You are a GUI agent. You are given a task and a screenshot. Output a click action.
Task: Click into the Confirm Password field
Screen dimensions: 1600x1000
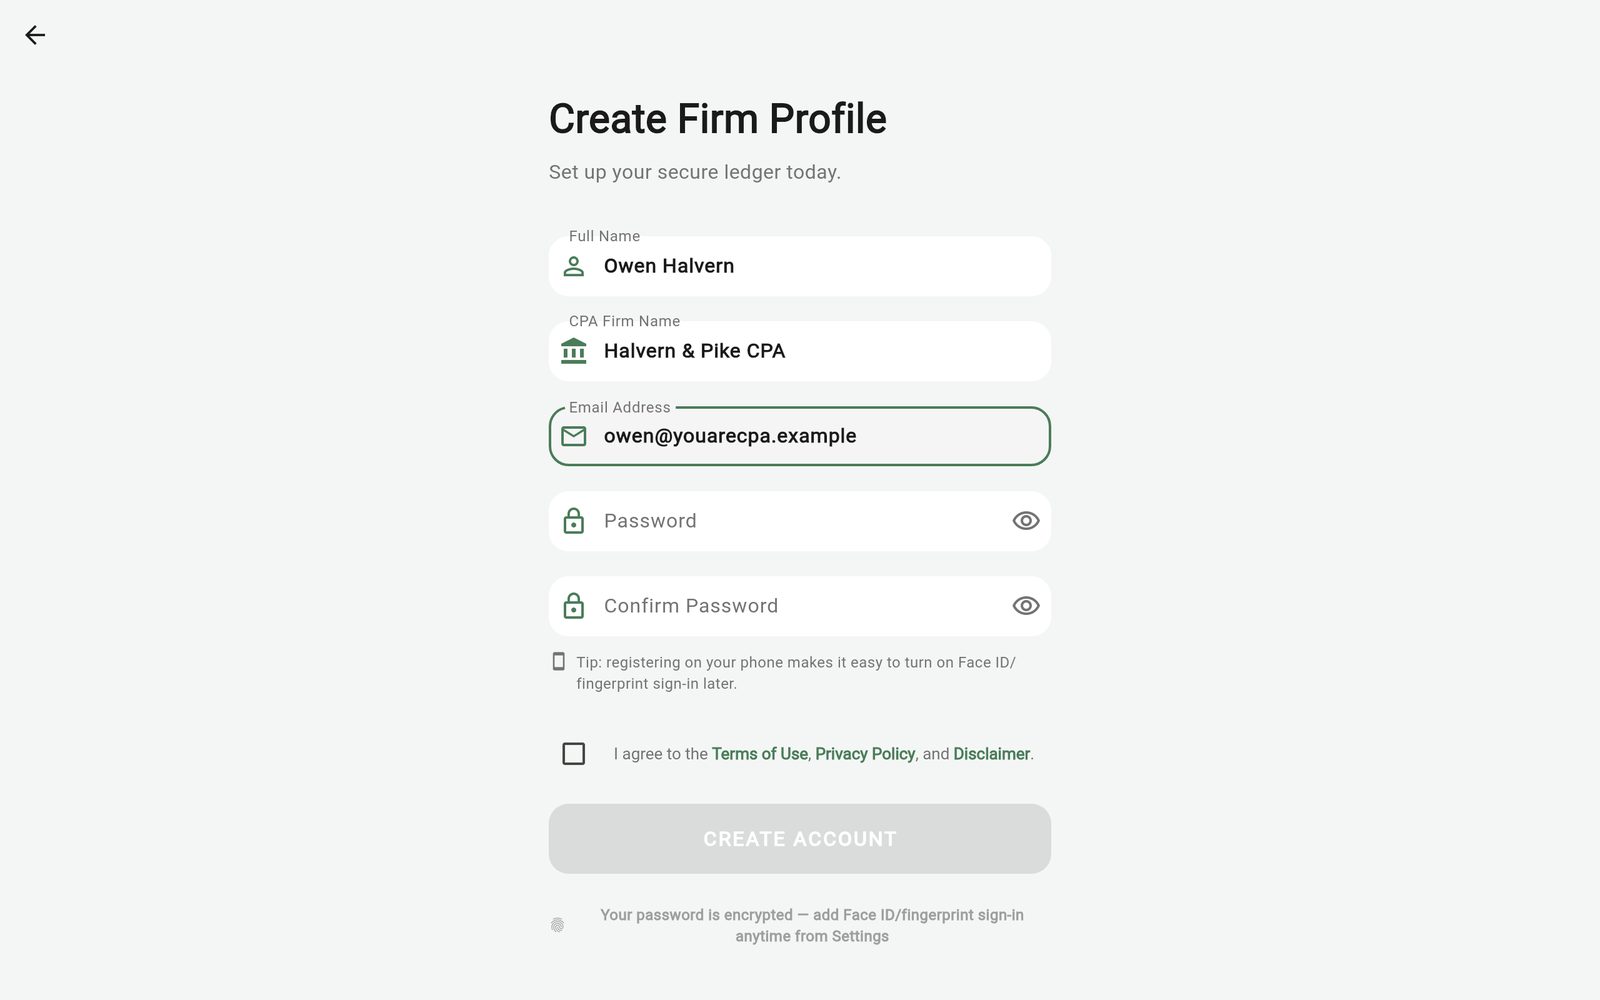point(800,606)
